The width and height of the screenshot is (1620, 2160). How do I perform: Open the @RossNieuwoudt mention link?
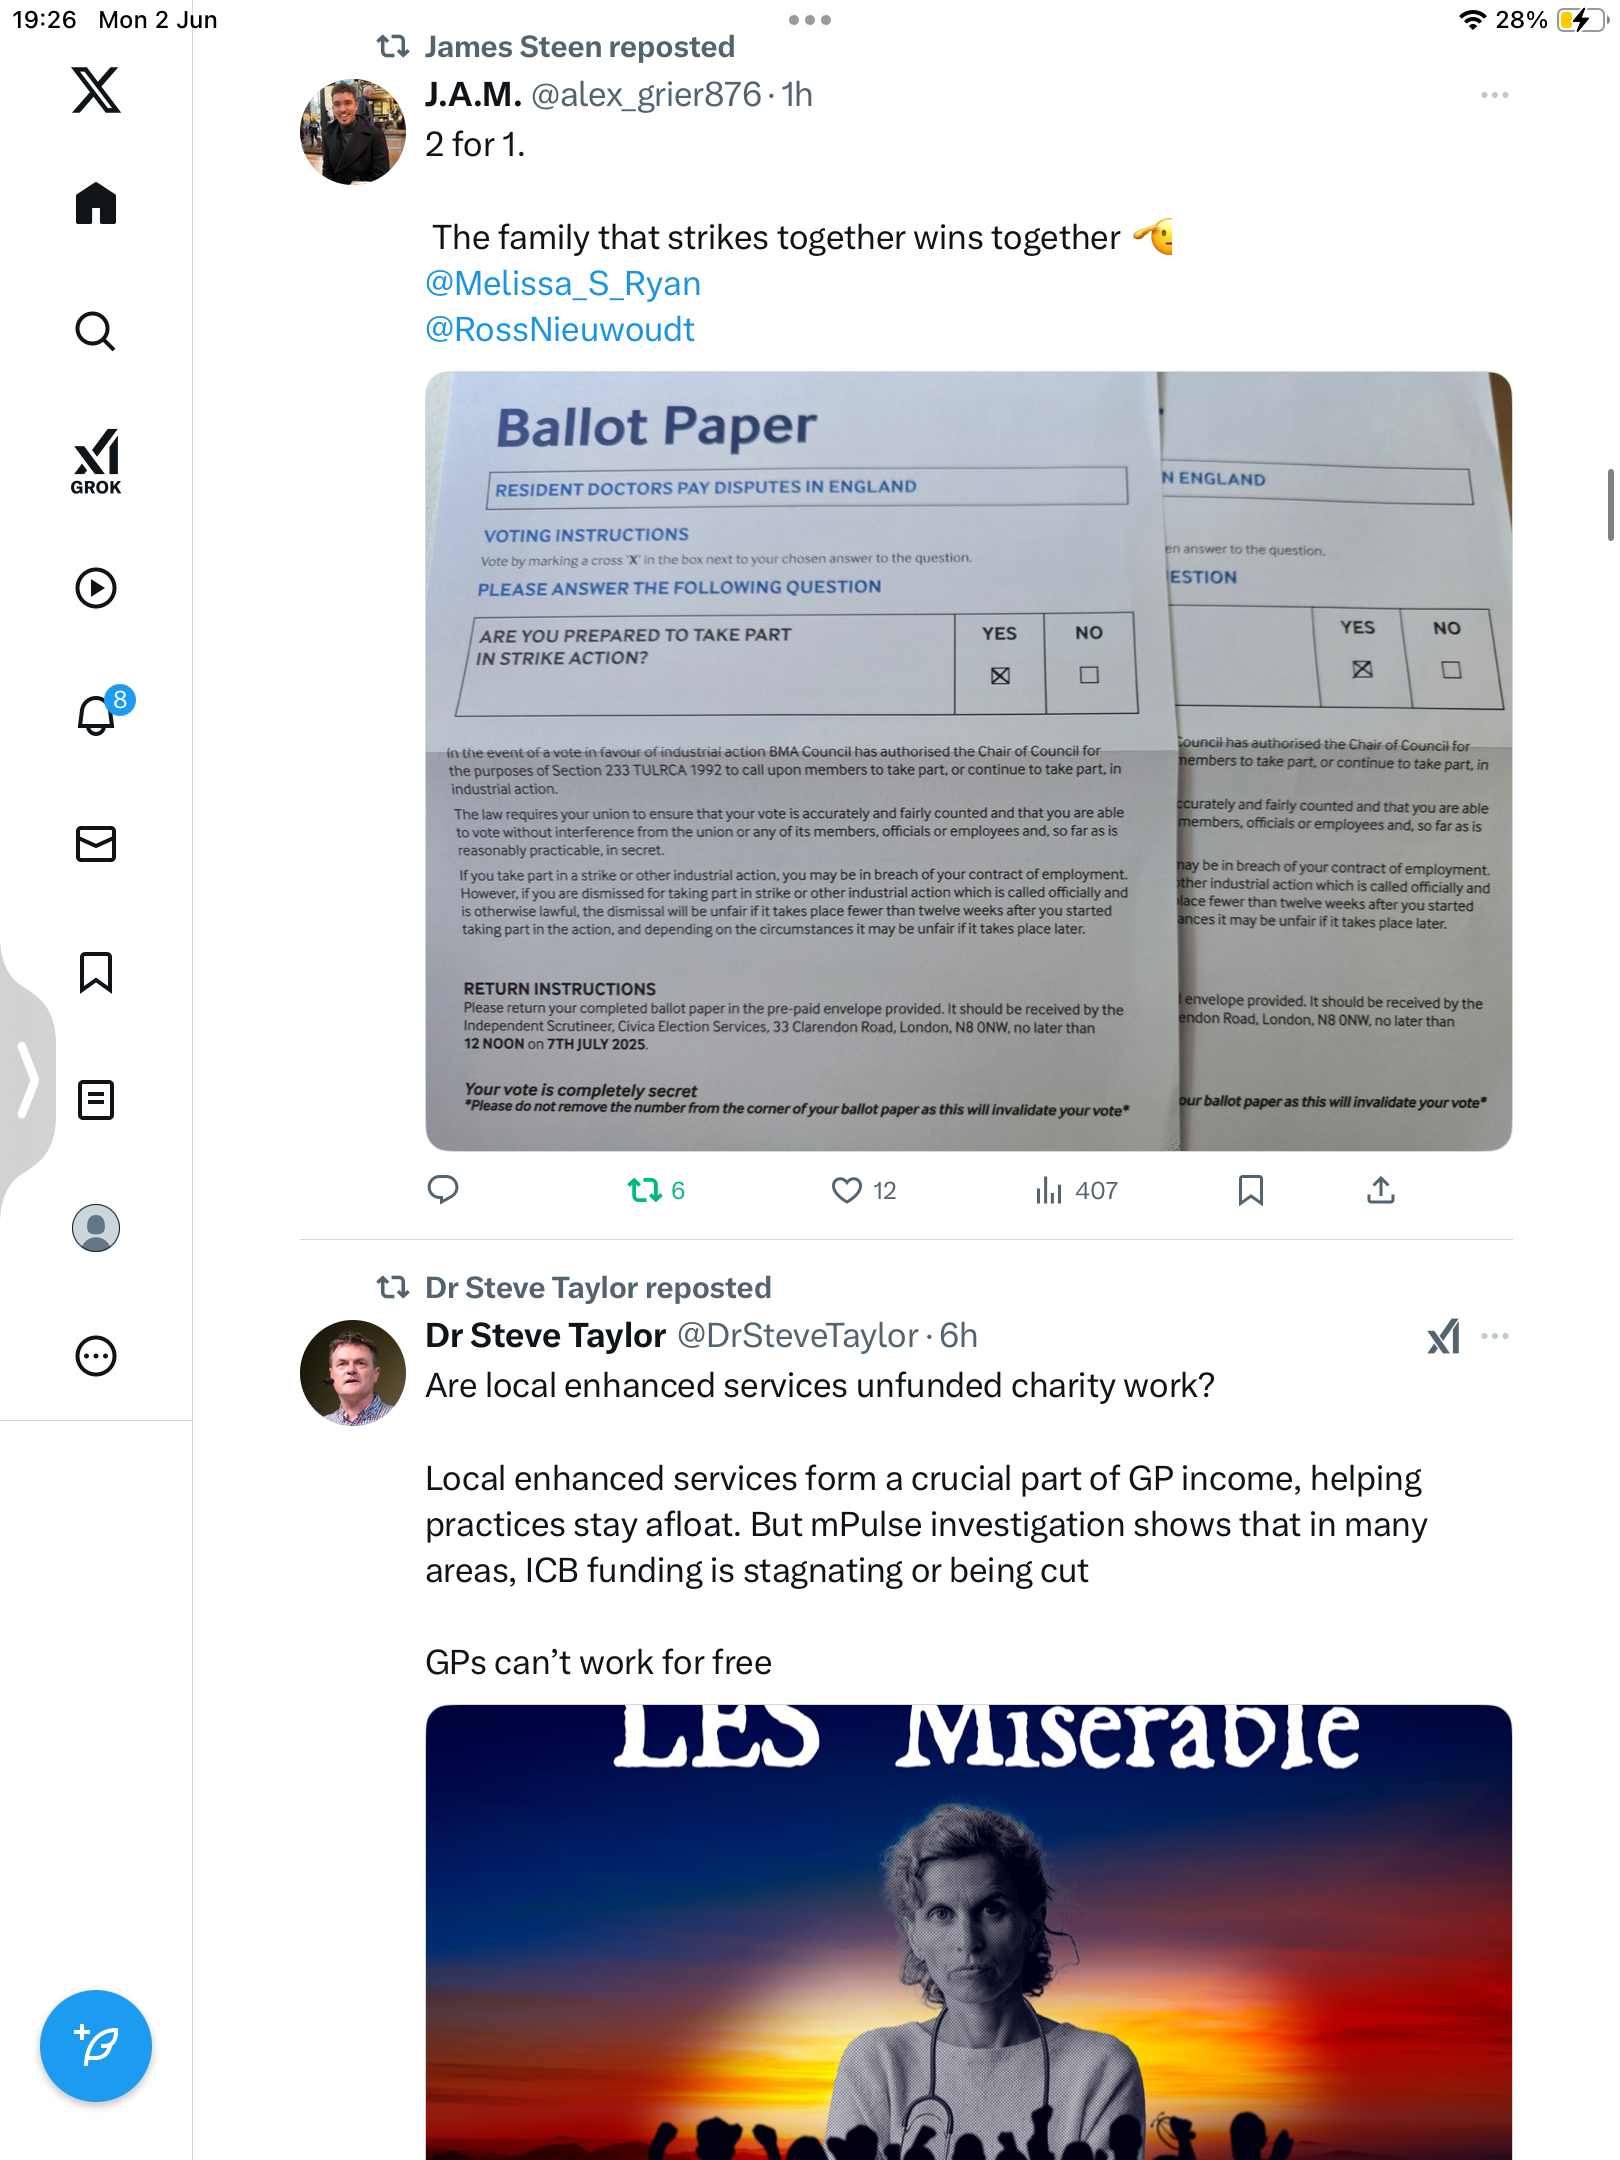(x=560, y=329)
